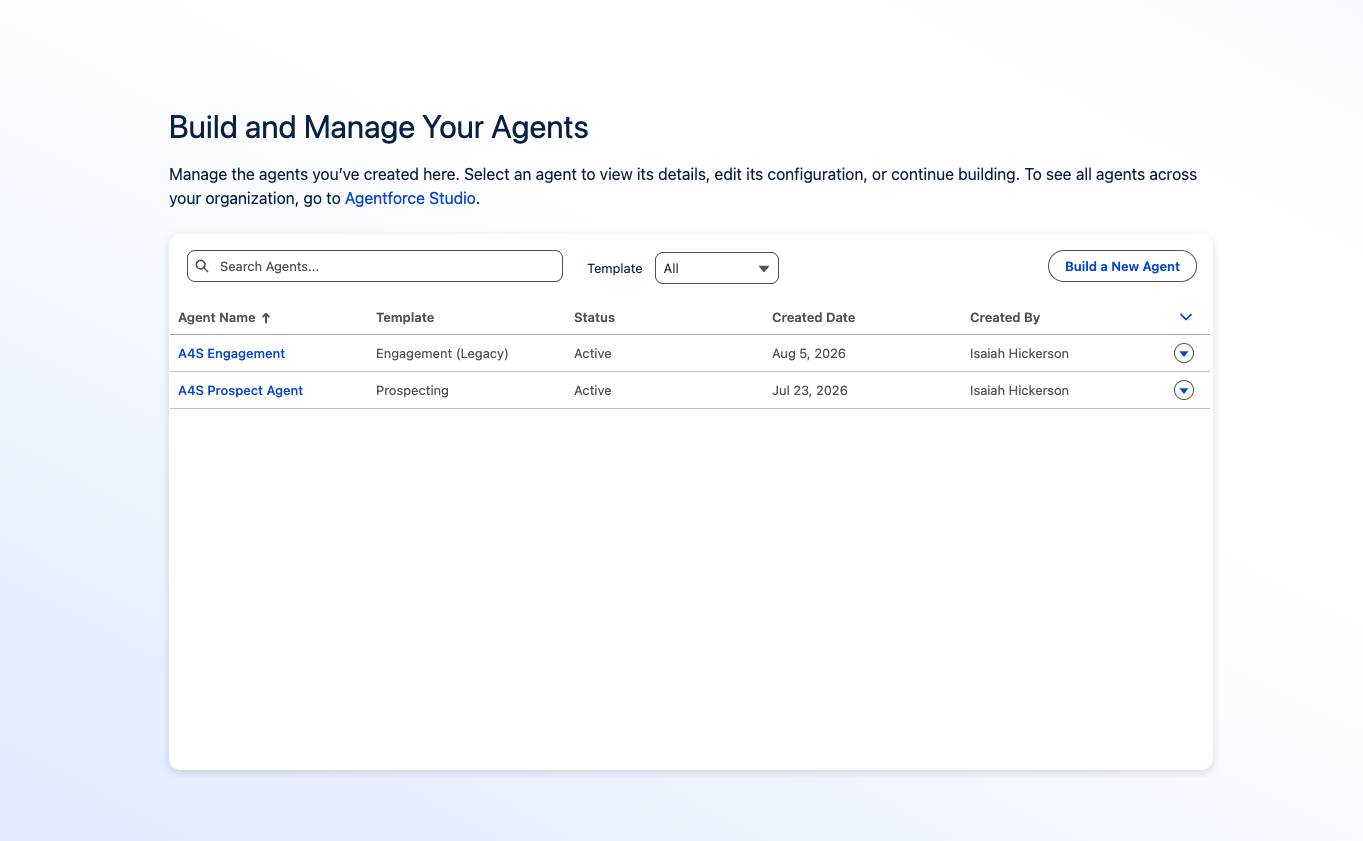Click the Template column header
This screenshot has height=841, width=1363.
[405, 317]
